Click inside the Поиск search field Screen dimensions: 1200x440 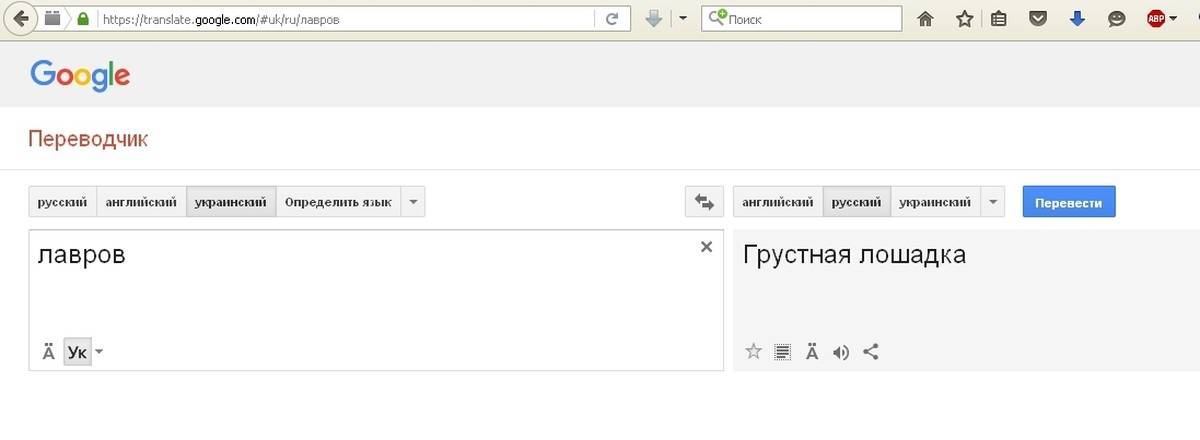[802, 18]
